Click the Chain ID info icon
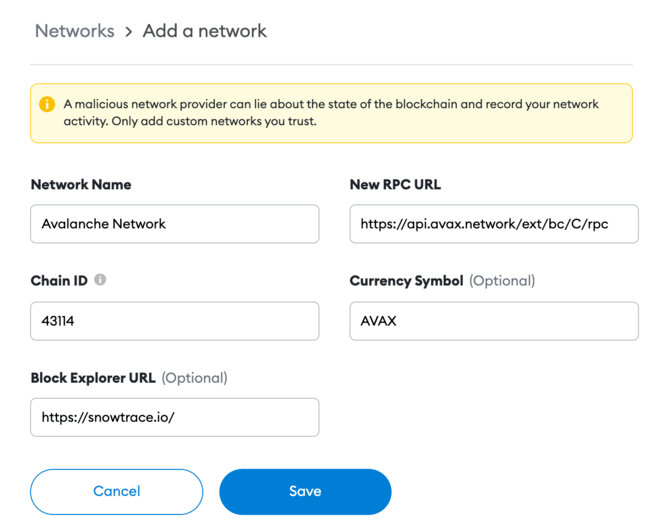The width and height of the screenshot is (657, 531). click(100, 280)
